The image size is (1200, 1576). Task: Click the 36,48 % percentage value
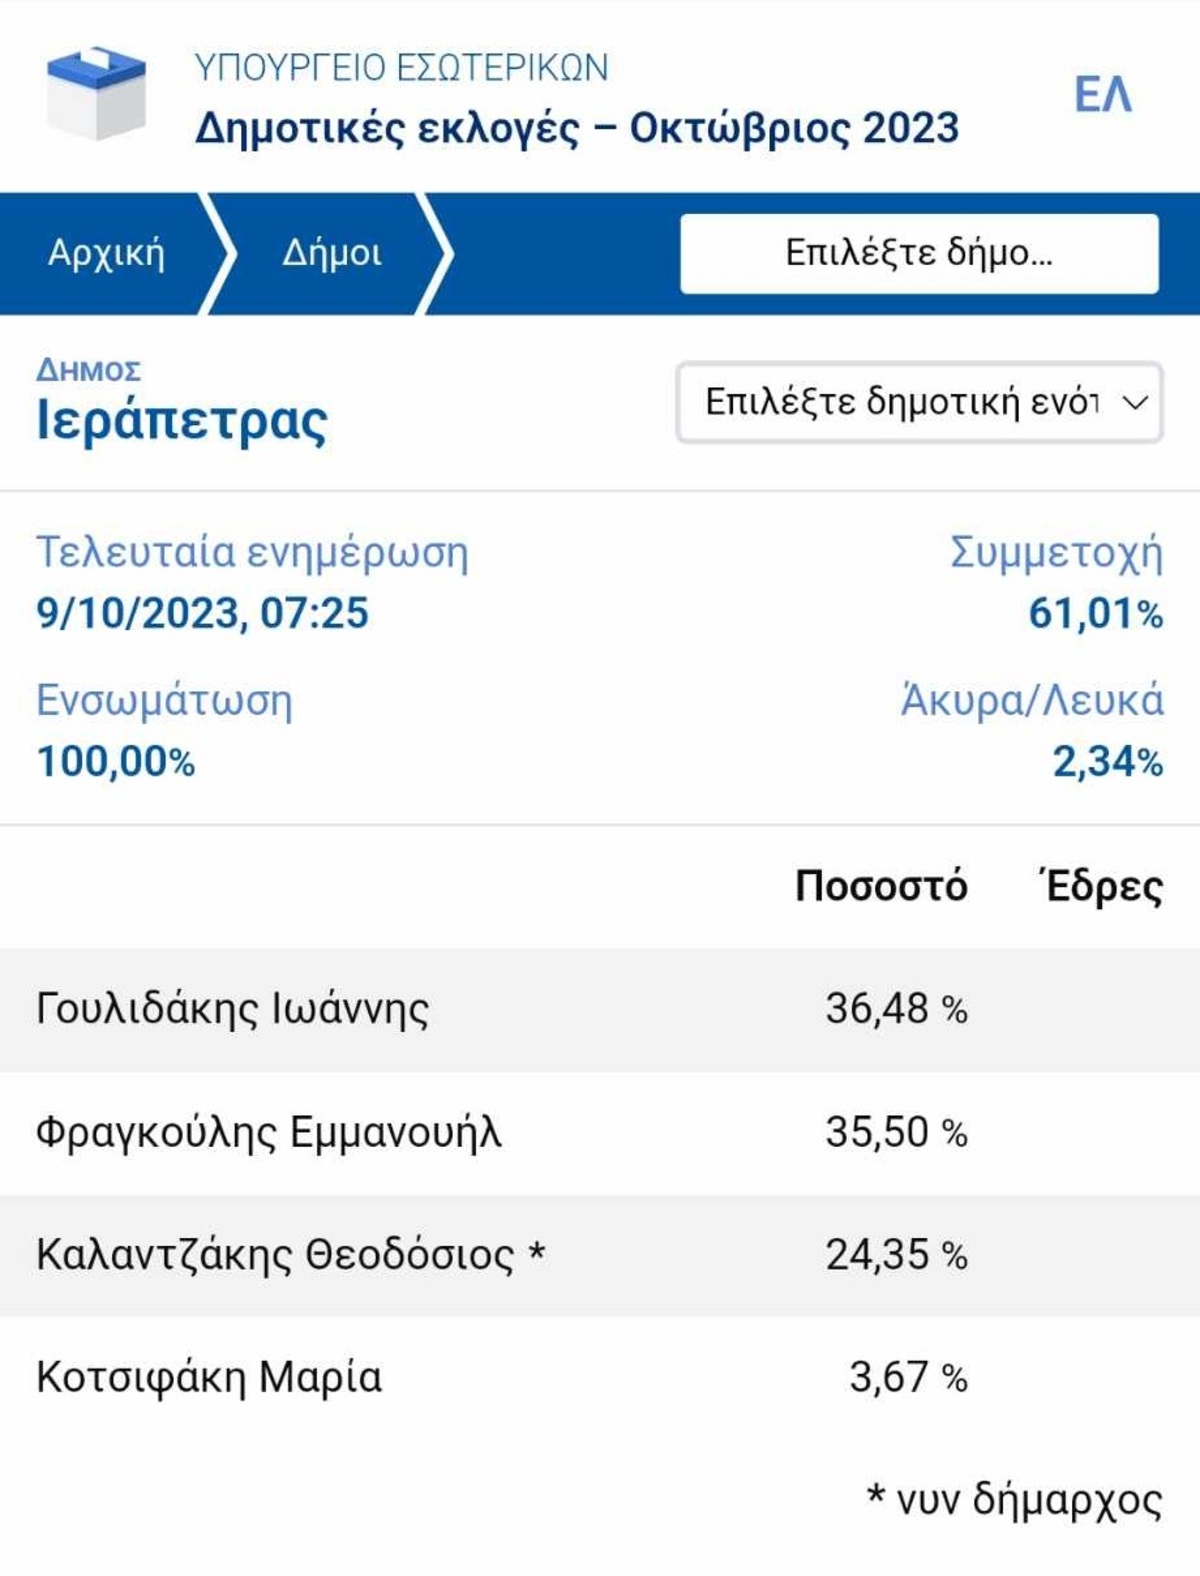click(896, 1009)
